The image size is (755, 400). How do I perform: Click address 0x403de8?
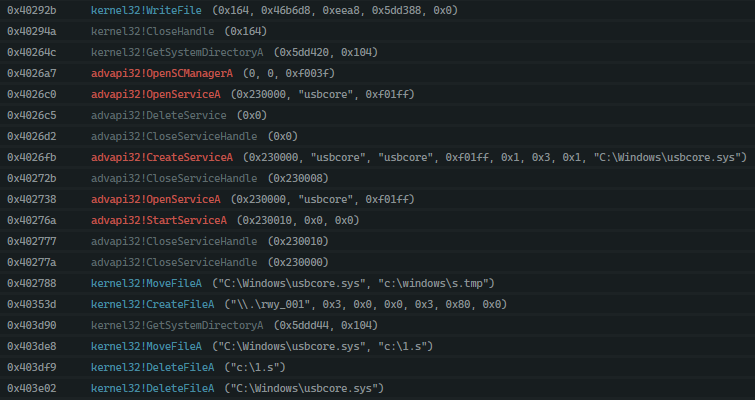pos(32,347)
